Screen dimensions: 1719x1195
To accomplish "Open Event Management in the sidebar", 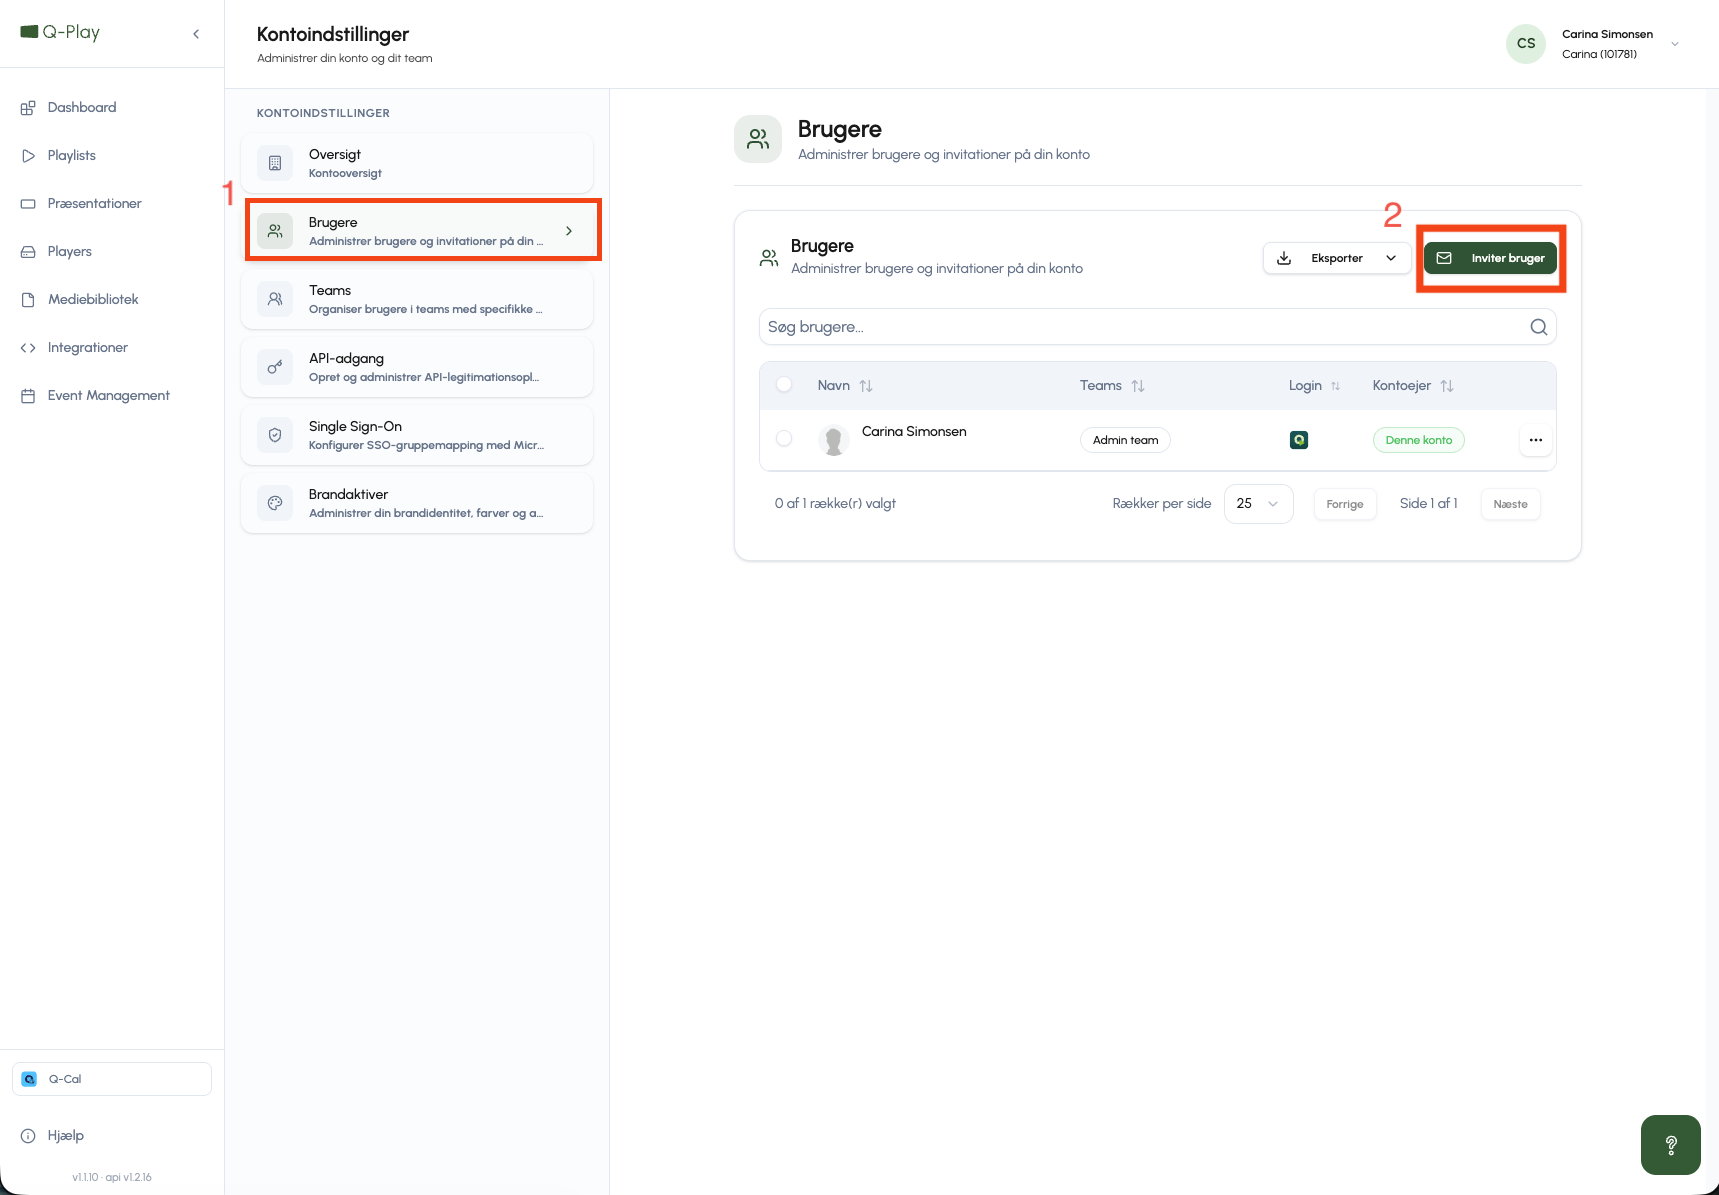I will pyautogui.click(x=109, y=395).
